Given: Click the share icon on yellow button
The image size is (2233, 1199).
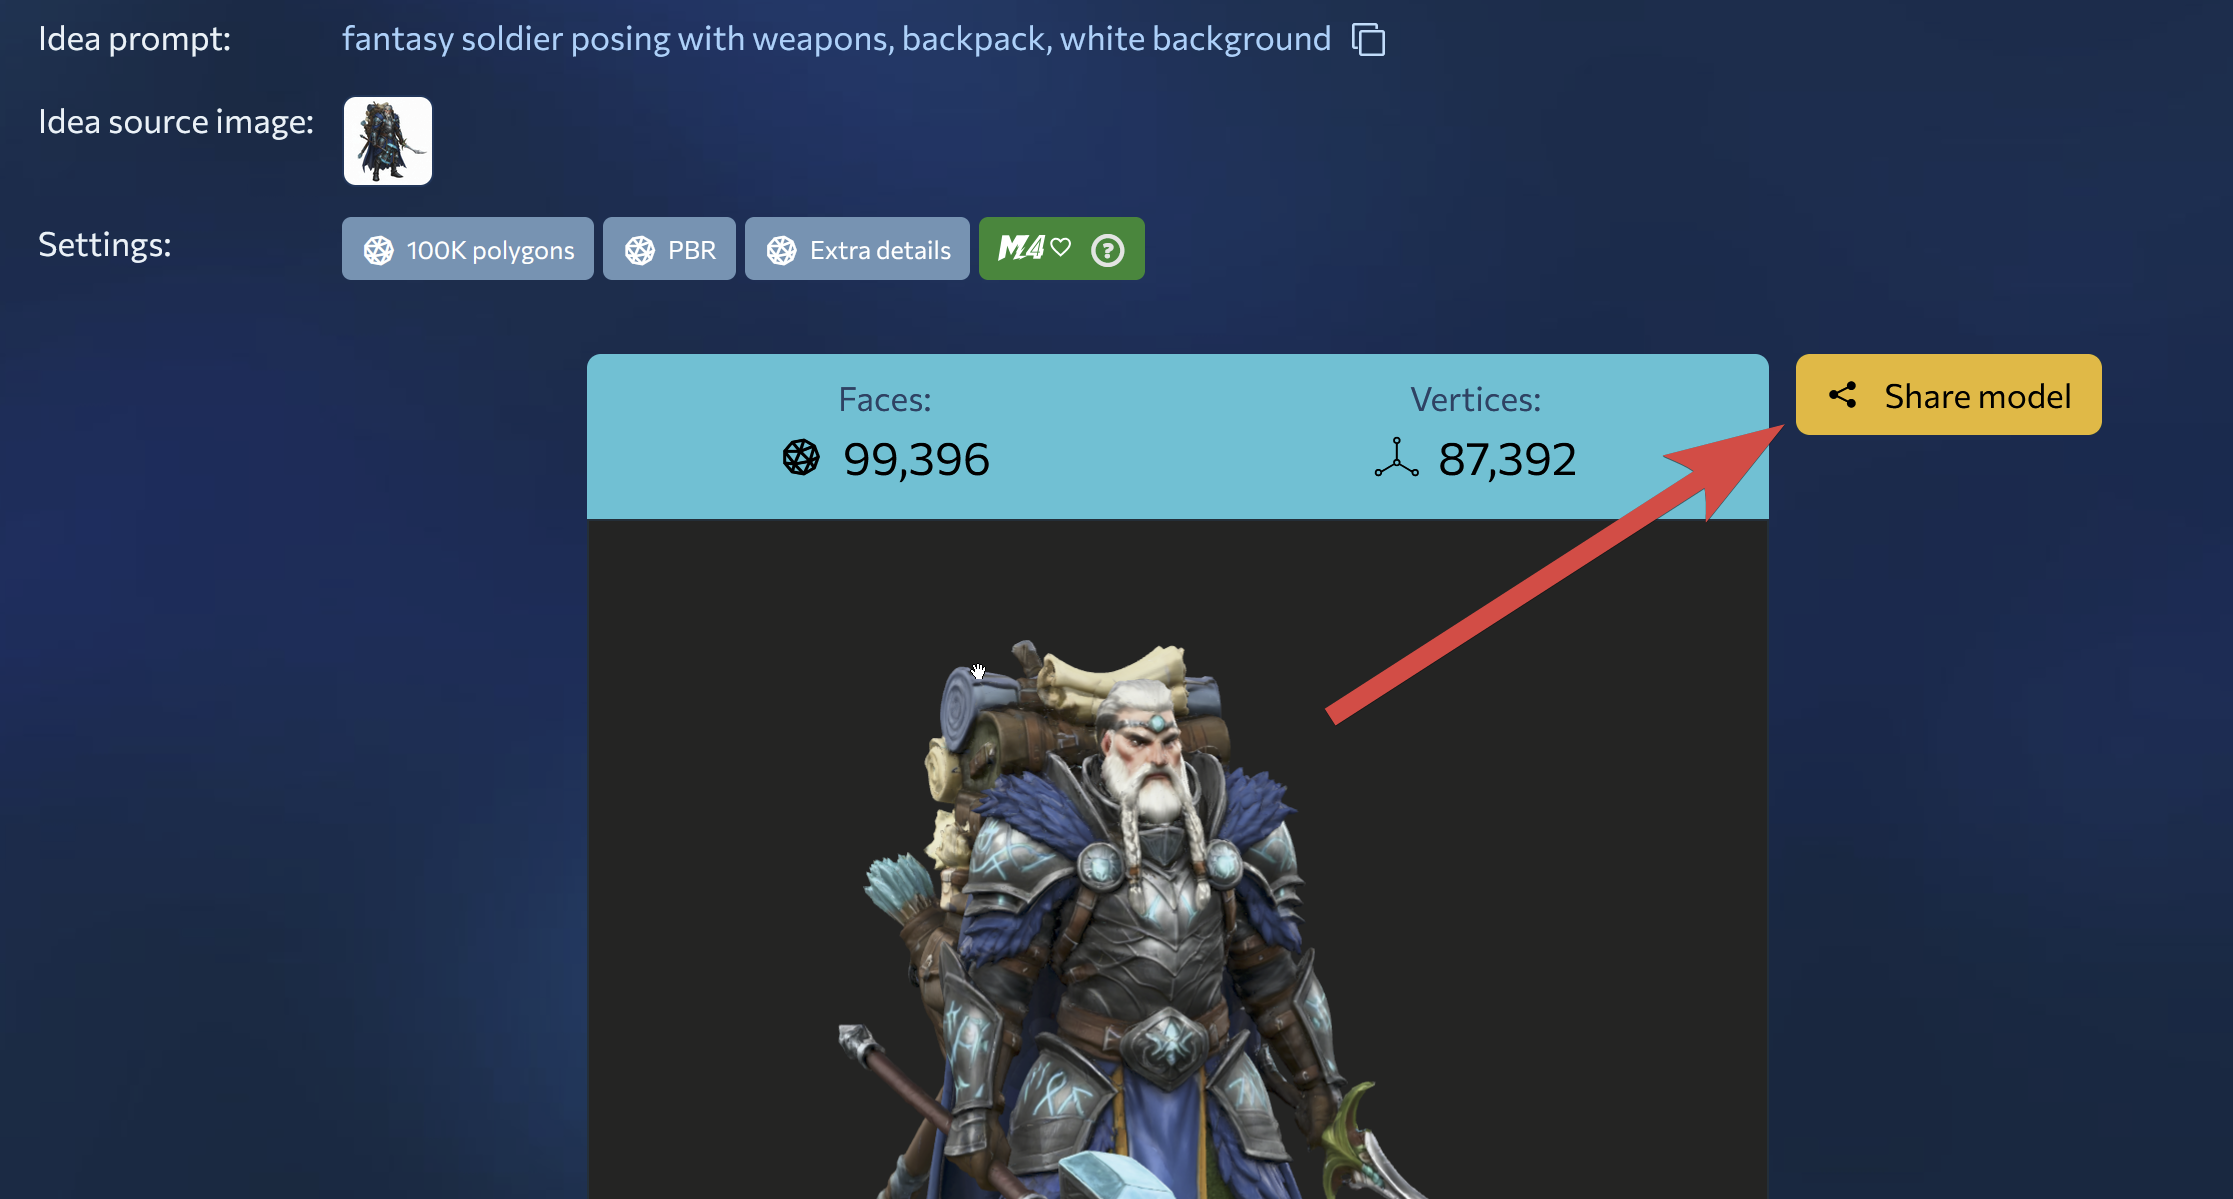Looking at the screenshot, I should coord(1843,395).
